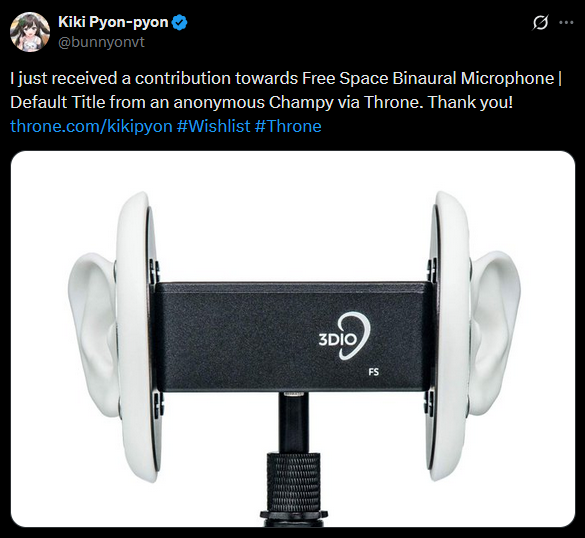
Task: Click the blue verified checkmark badge
Action: 179,23
